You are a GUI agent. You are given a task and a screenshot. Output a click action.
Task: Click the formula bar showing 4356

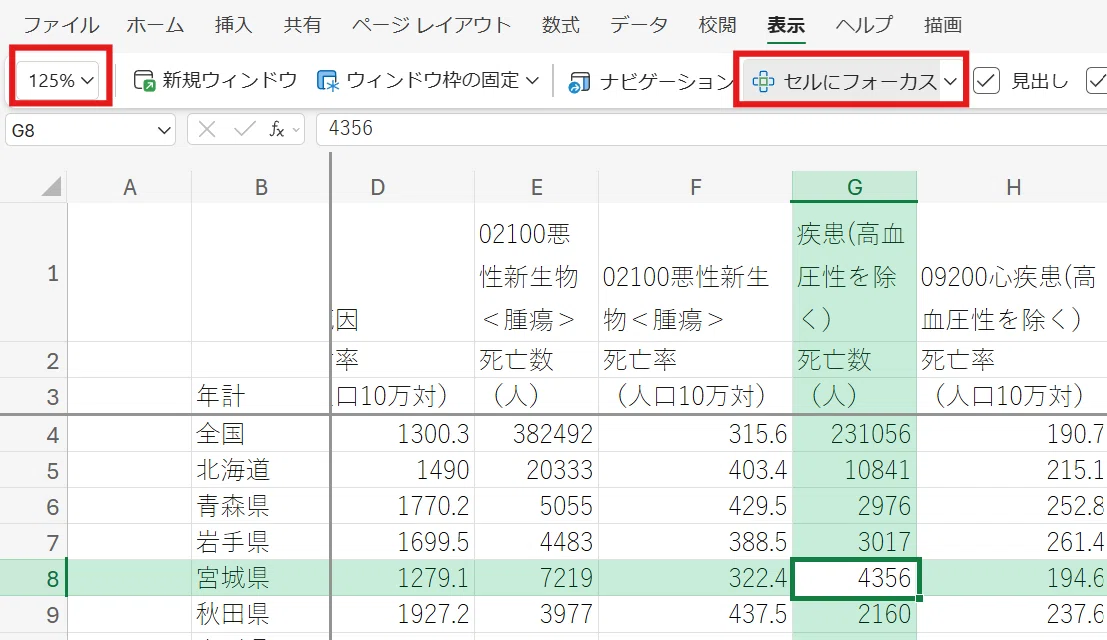click(712, 129)
